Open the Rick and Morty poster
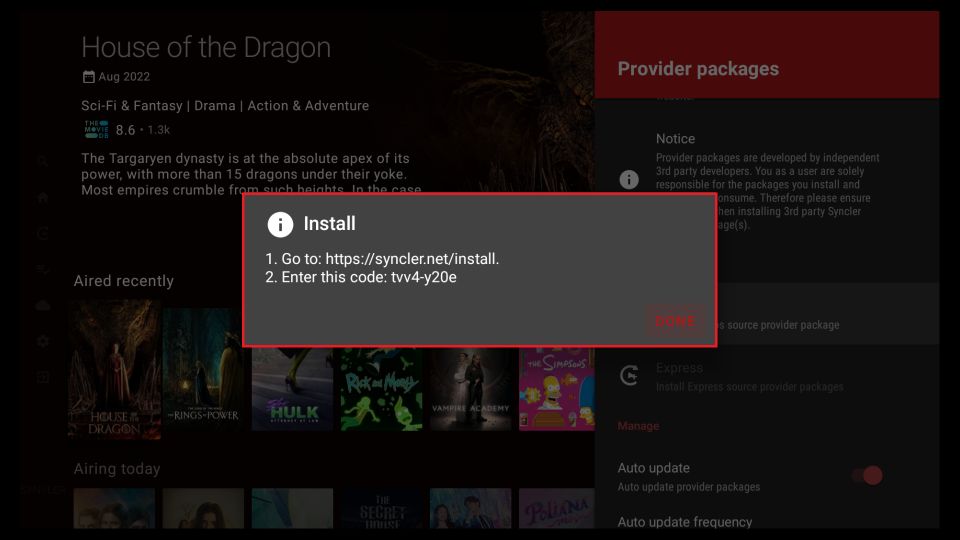 (381, 389)
